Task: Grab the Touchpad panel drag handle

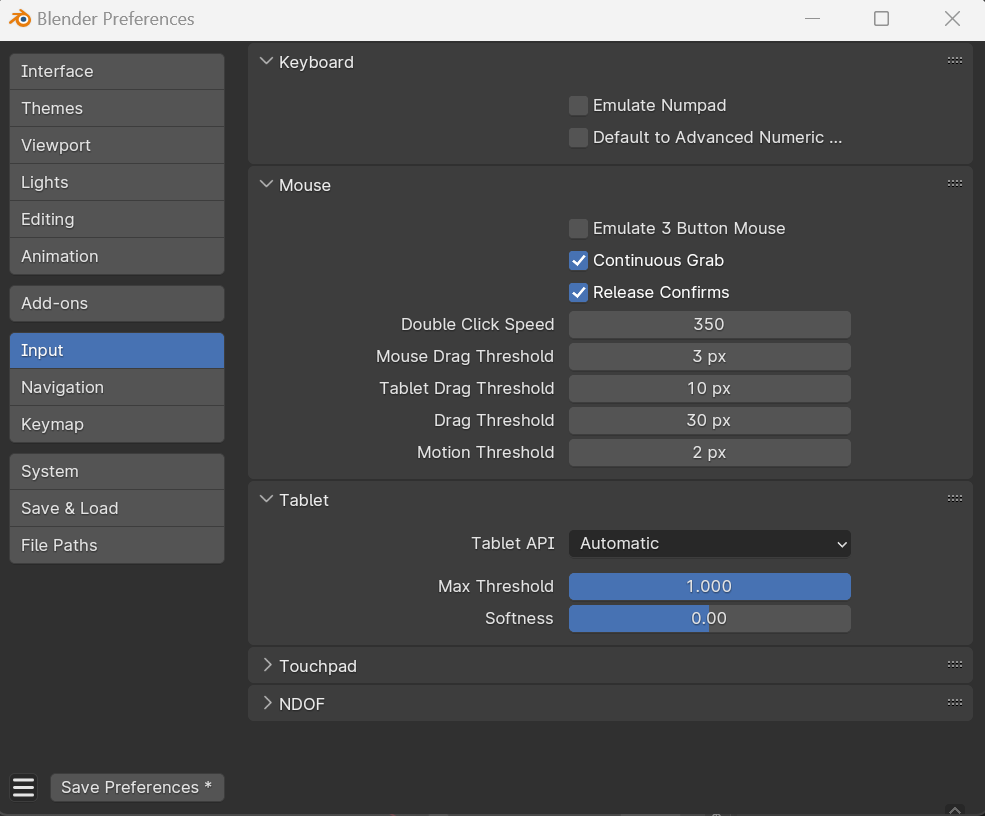Action: tap(955, 665)
